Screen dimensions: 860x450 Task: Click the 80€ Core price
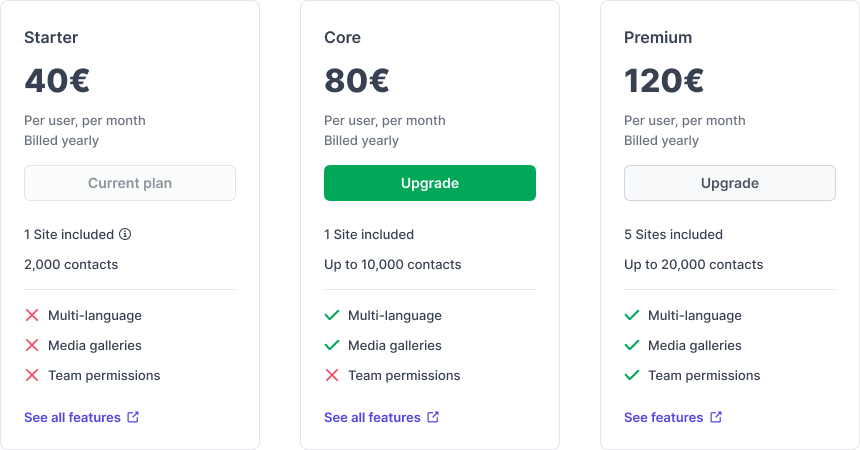tap(357, 81)
